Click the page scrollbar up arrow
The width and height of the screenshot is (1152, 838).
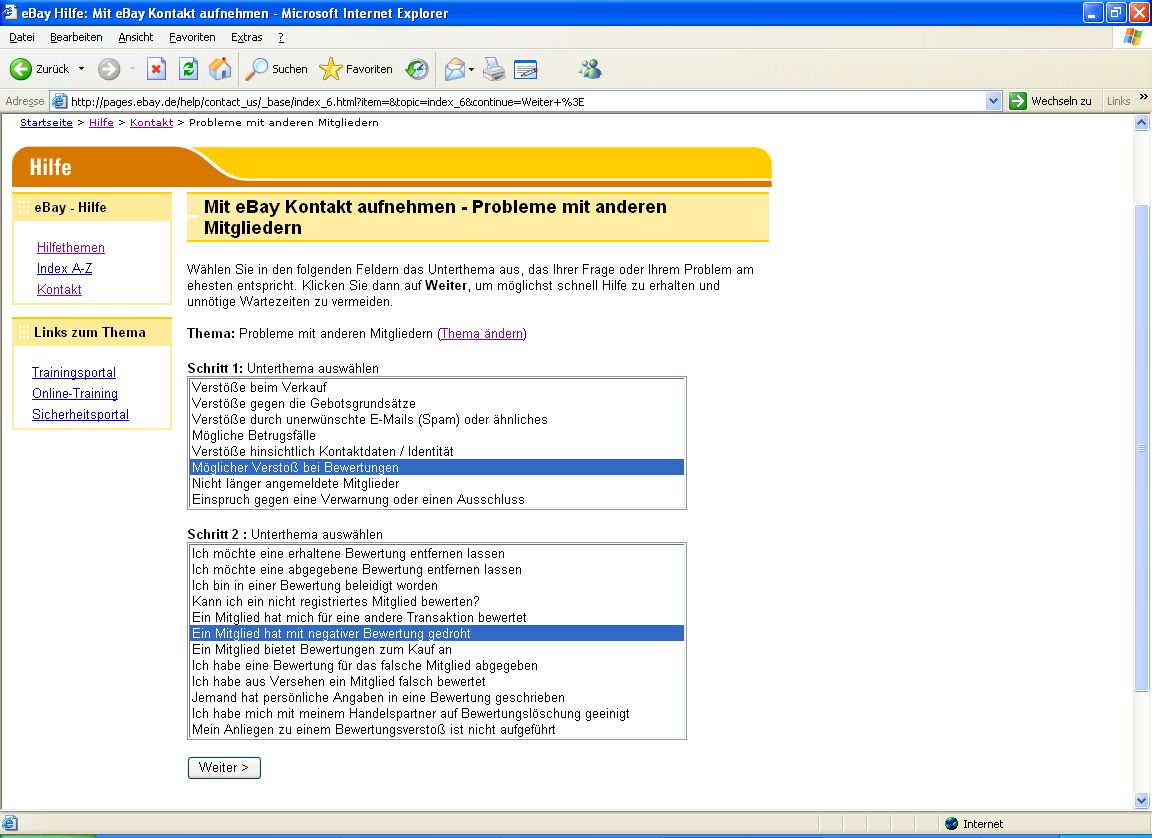1142,123
